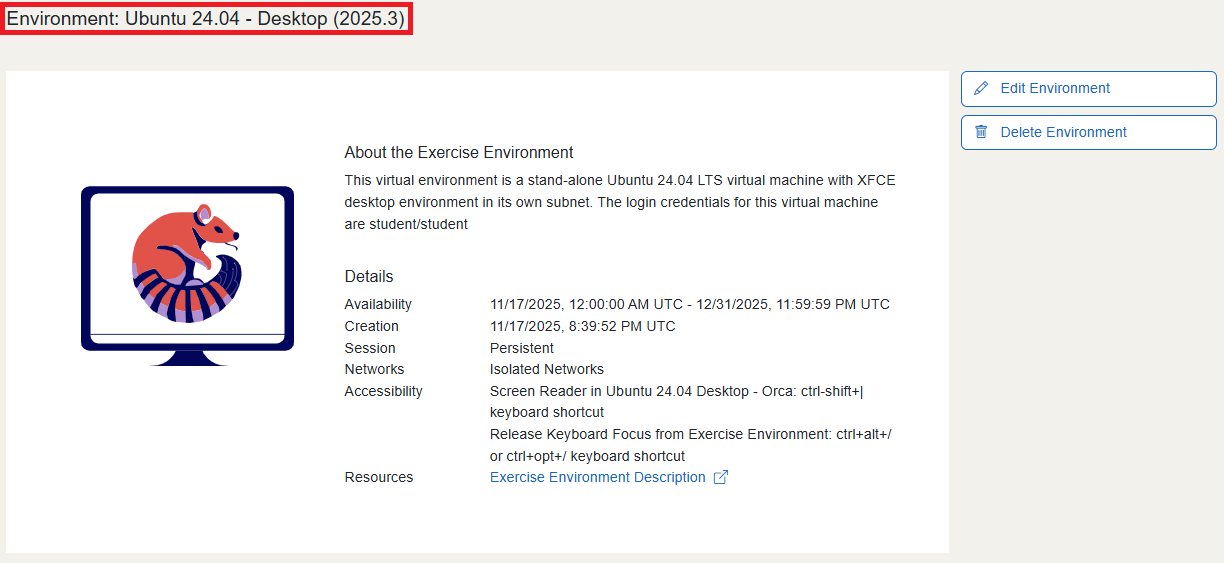Screen dimensions: 1224x563
Task: Click the external link icon beside Resources link
Action: tap(720, 477)
